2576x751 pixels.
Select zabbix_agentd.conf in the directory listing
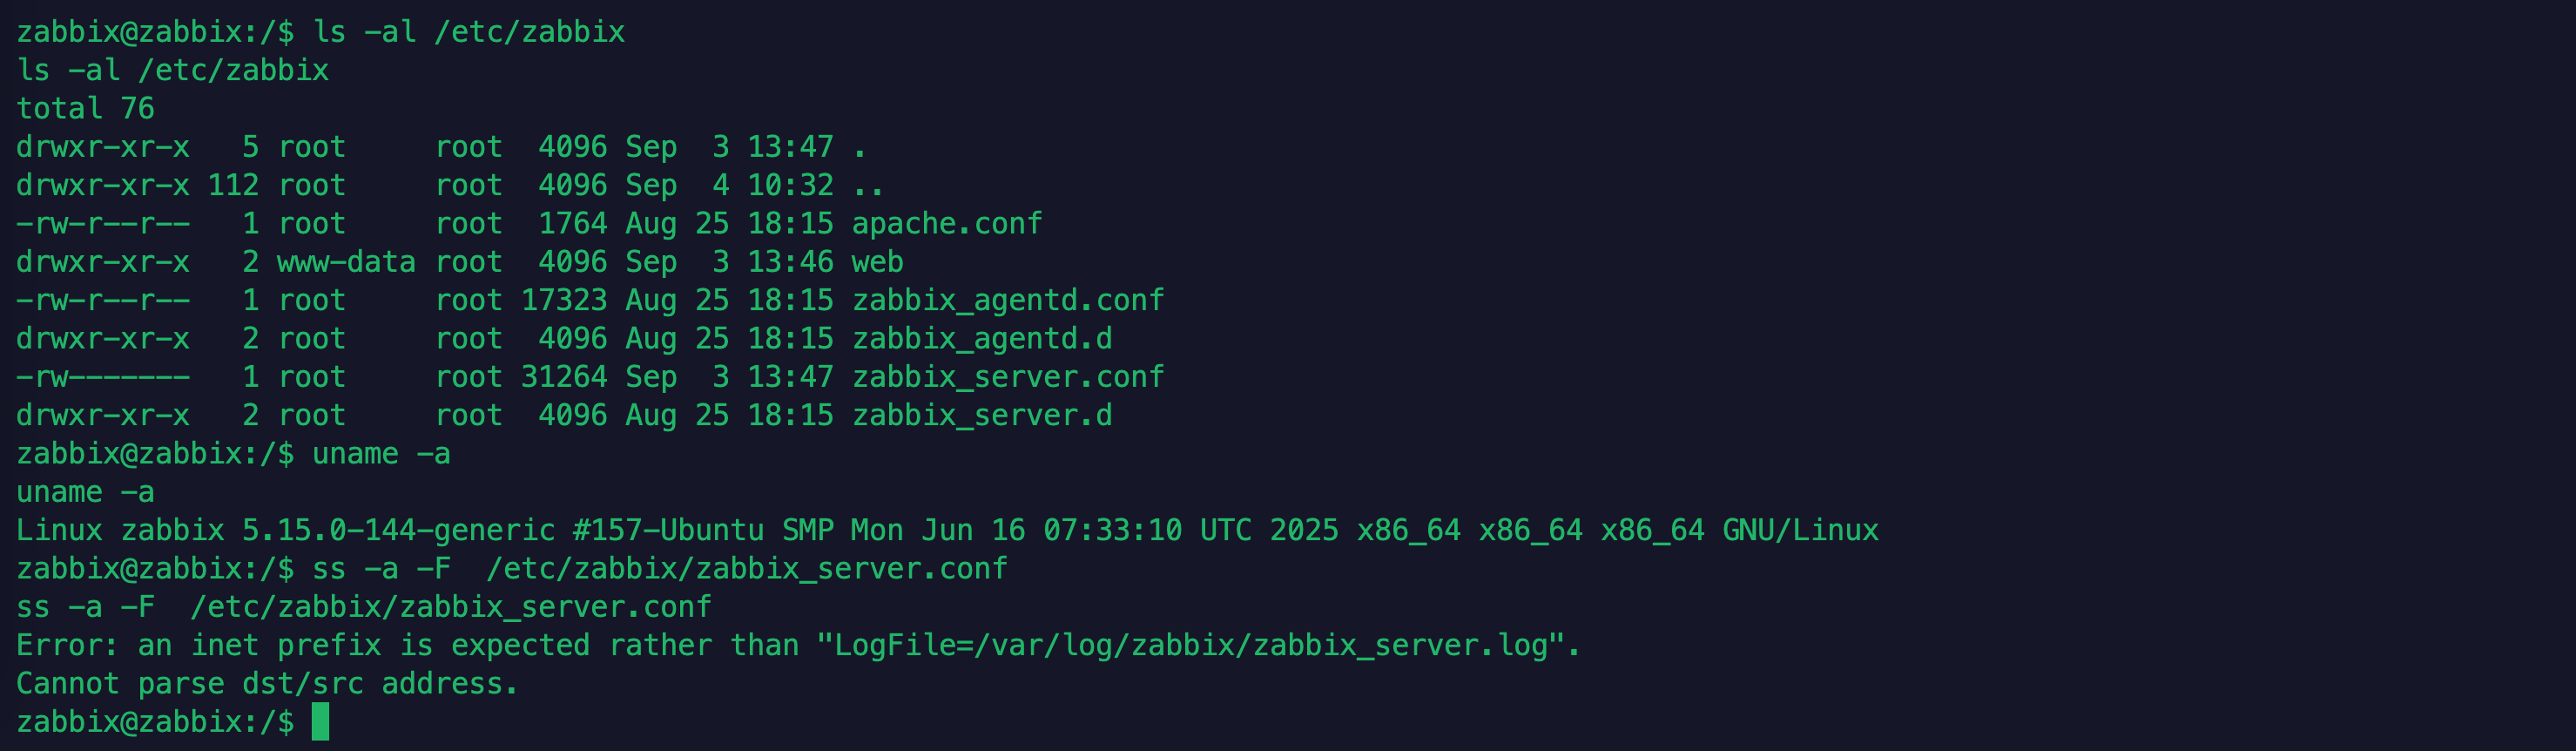tap(1007, 300)
